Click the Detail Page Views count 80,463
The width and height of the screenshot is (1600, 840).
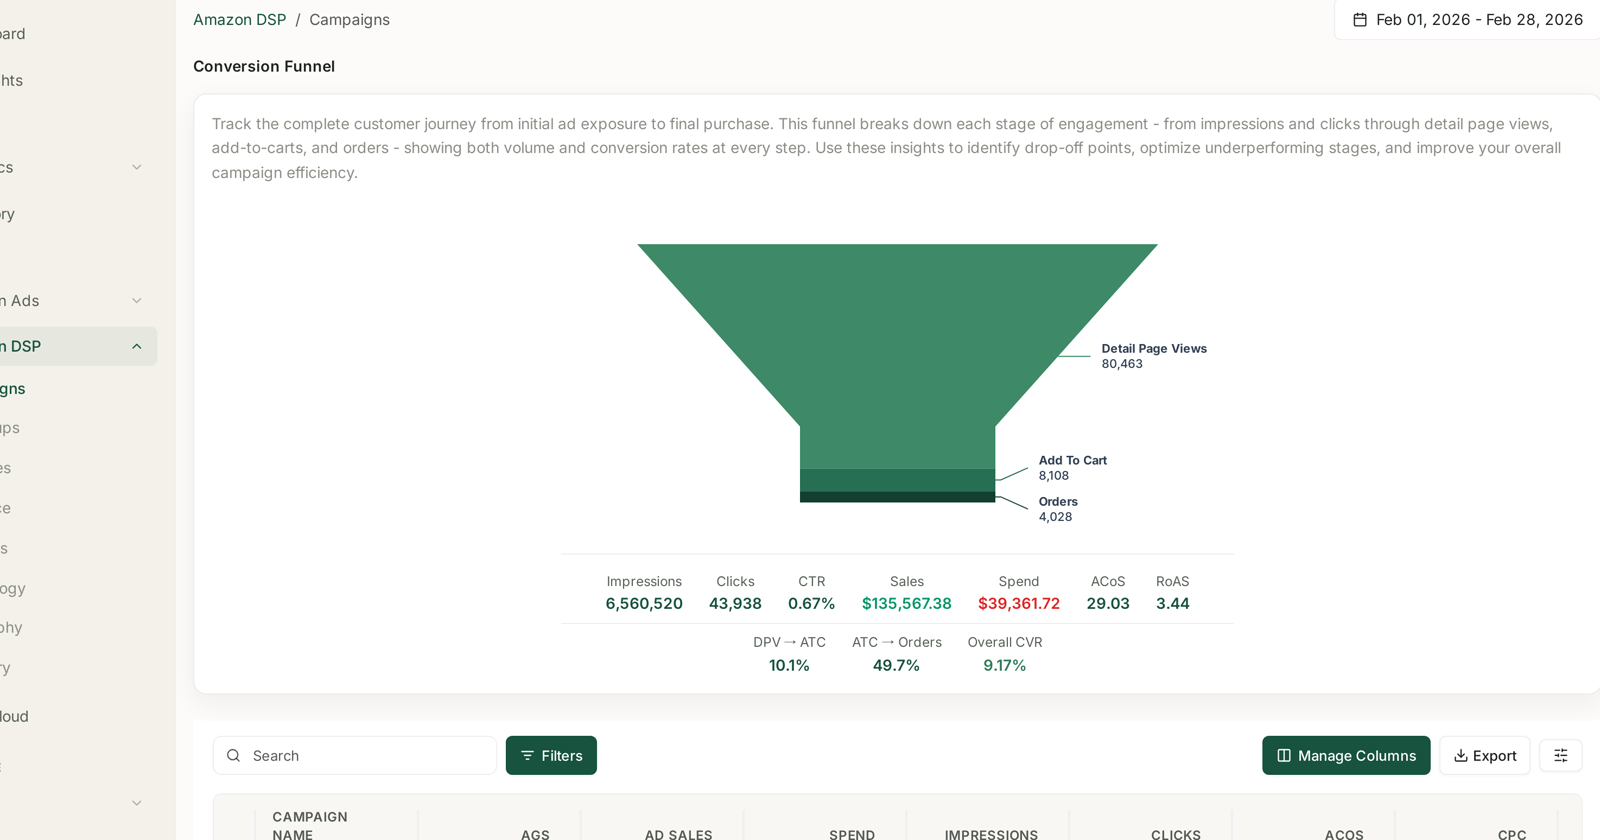[1122, 364]
